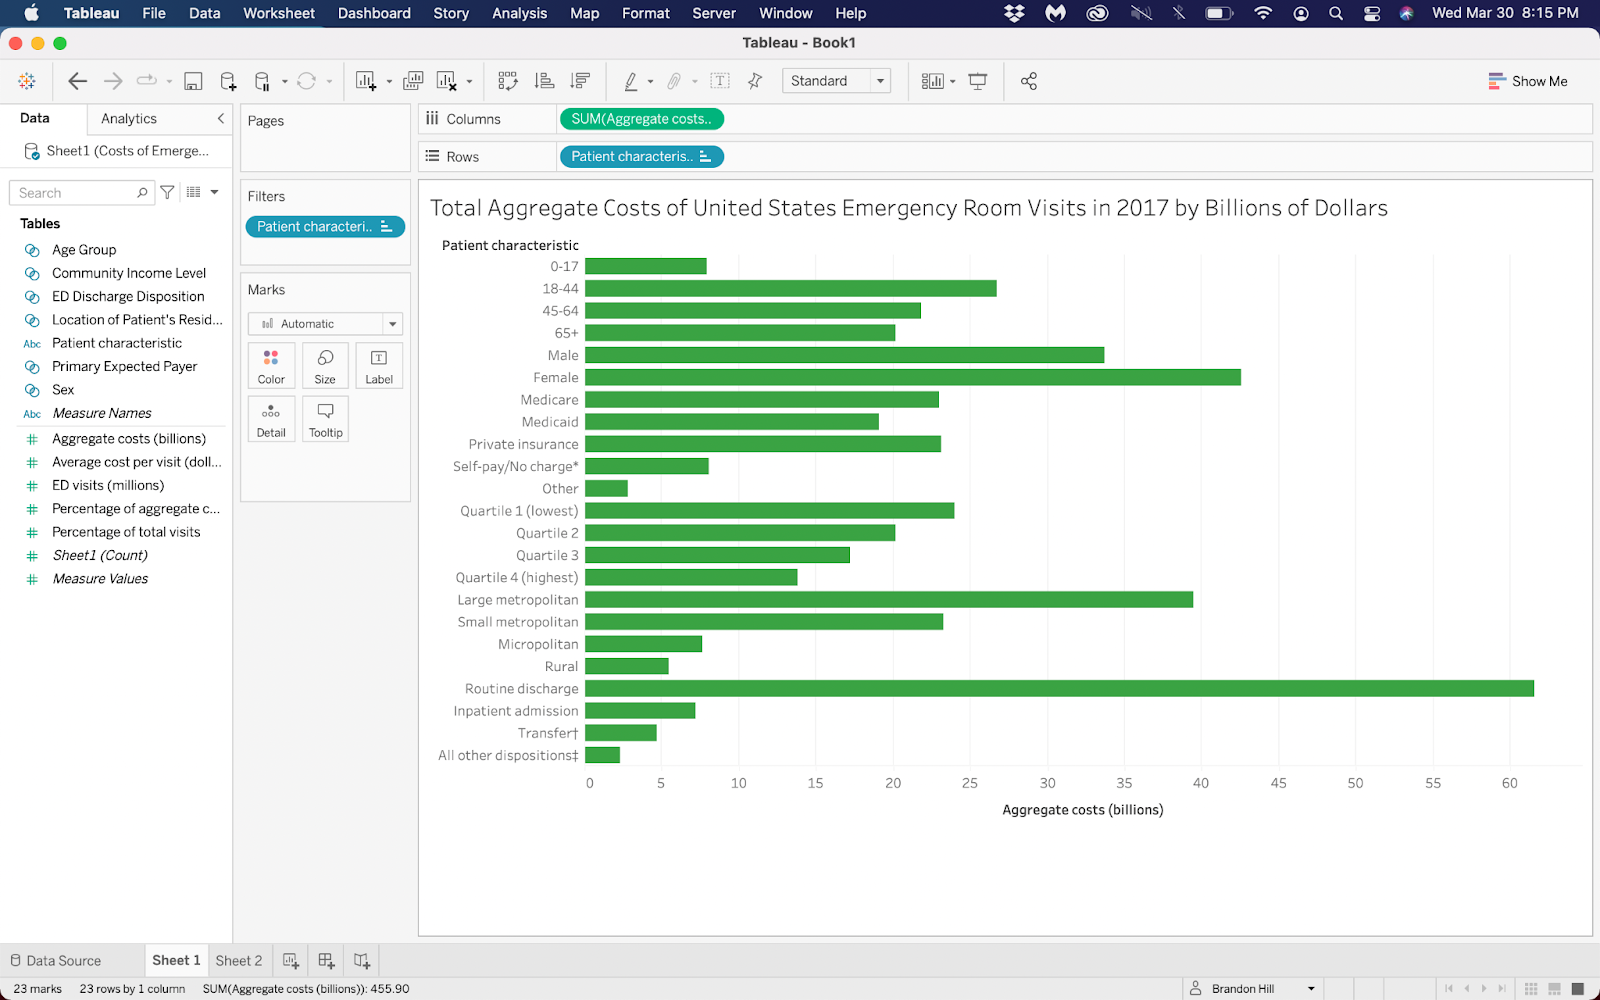Click the Add new data source icon
Image resolution: width=1600 pixels, height=1000 pixels.
tap(228, 81)
